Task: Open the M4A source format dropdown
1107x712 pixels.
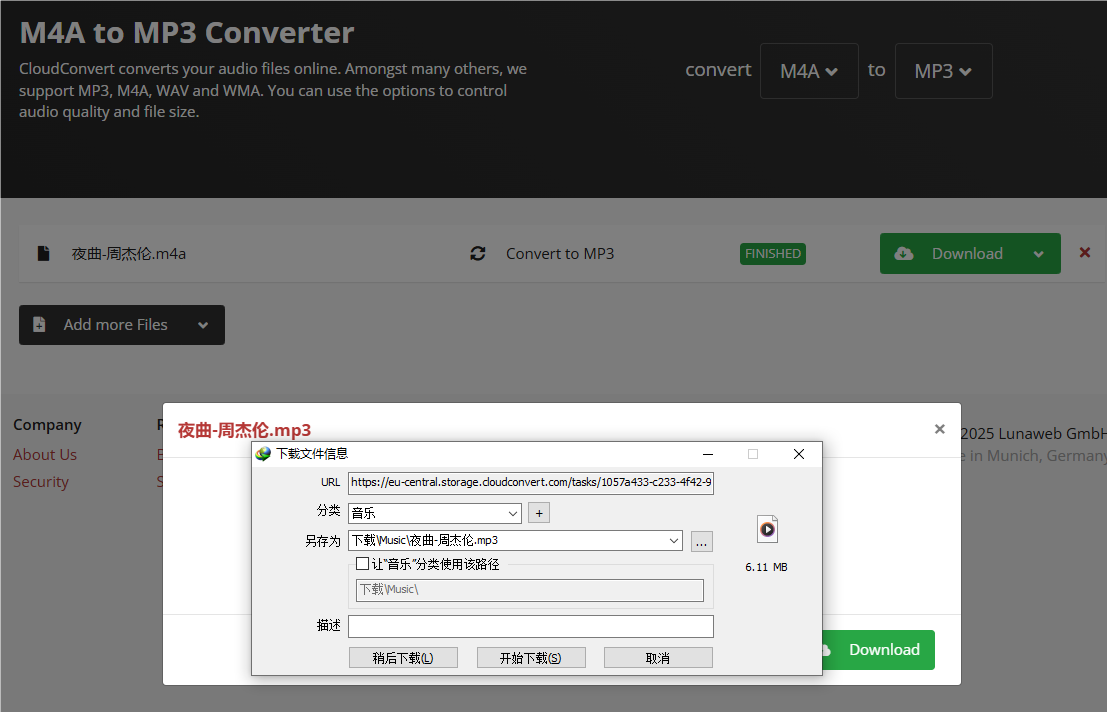Action: (x=809, y=71)
